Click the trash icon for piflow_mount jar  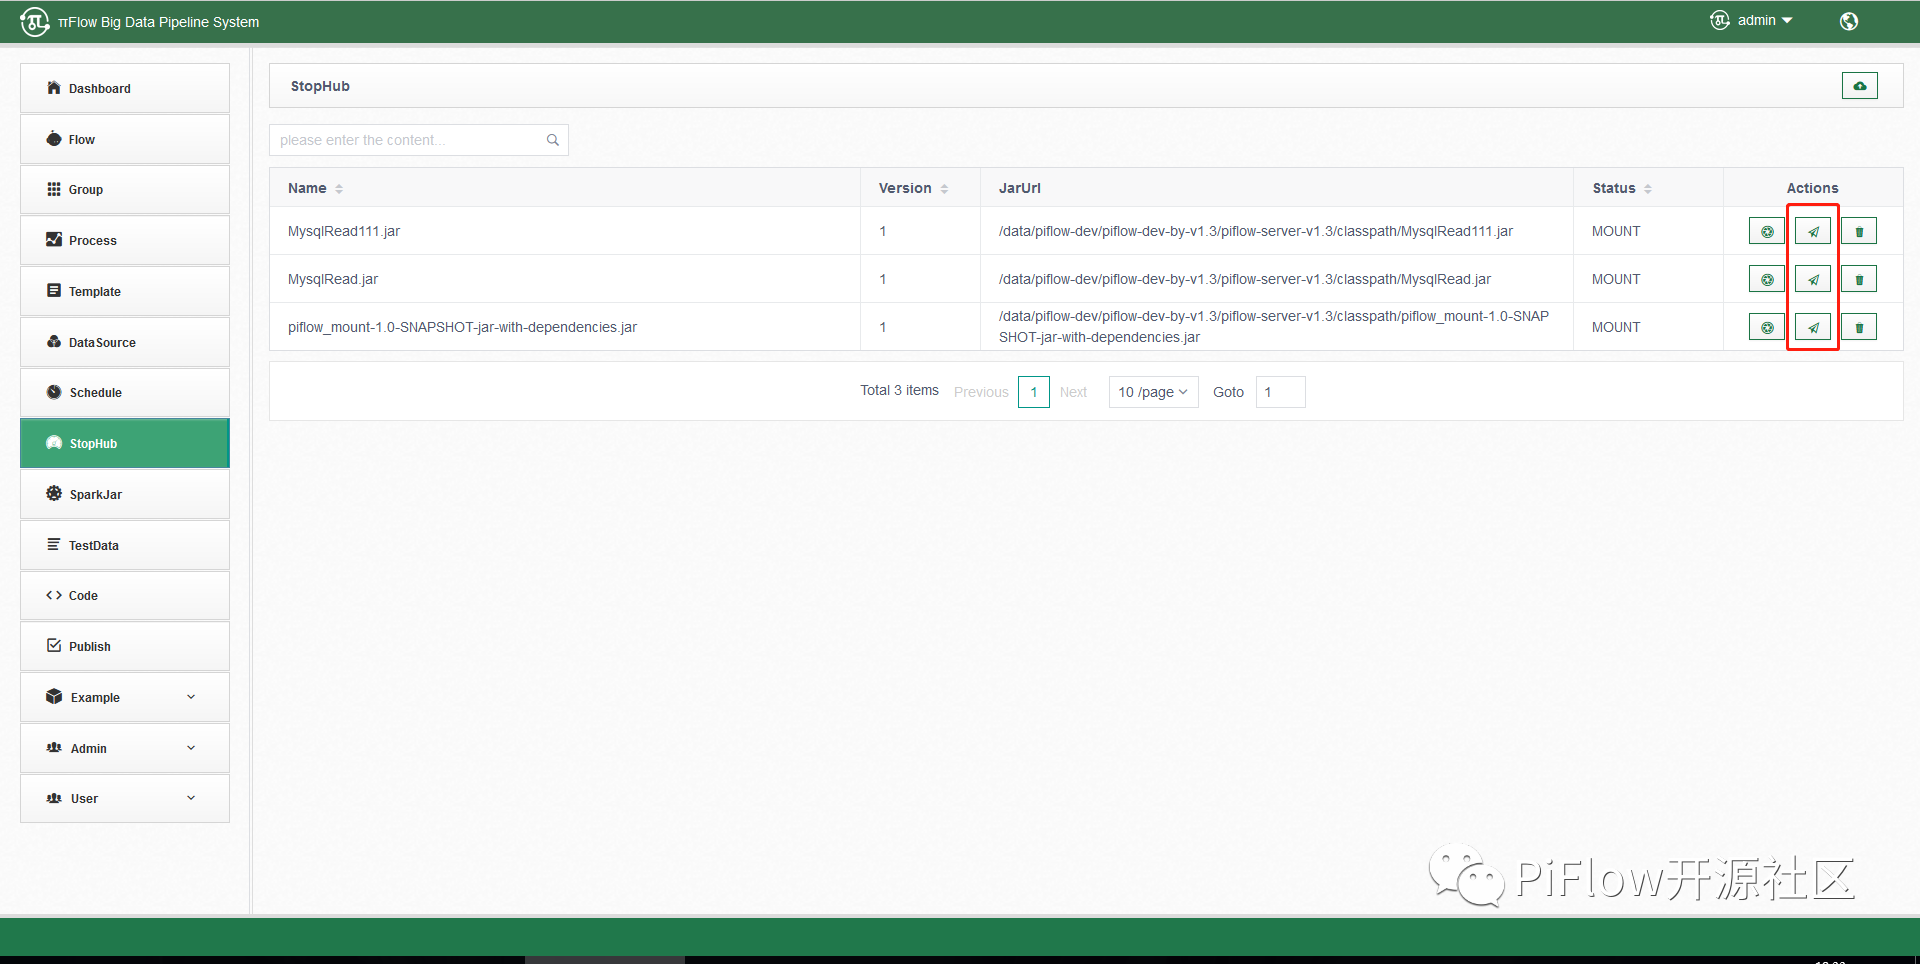pyautogui.click(x=1859, y=327)
